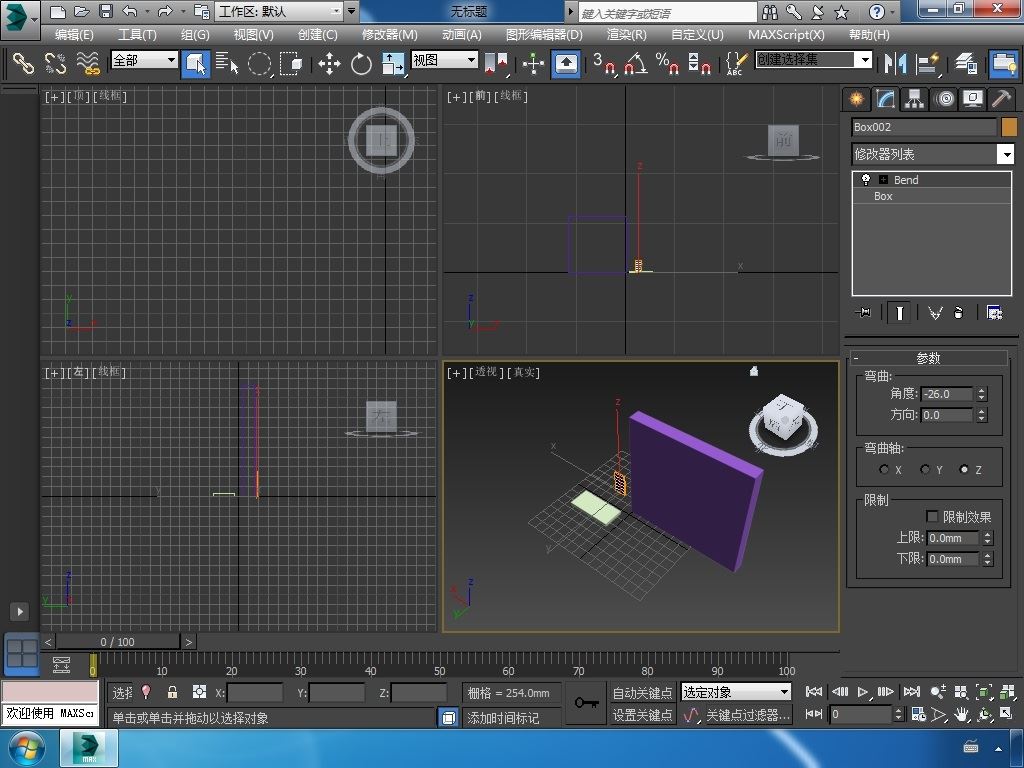1024x768 pixels.
Task: Select the X bend axis radio button
Action: pos(884,469)
